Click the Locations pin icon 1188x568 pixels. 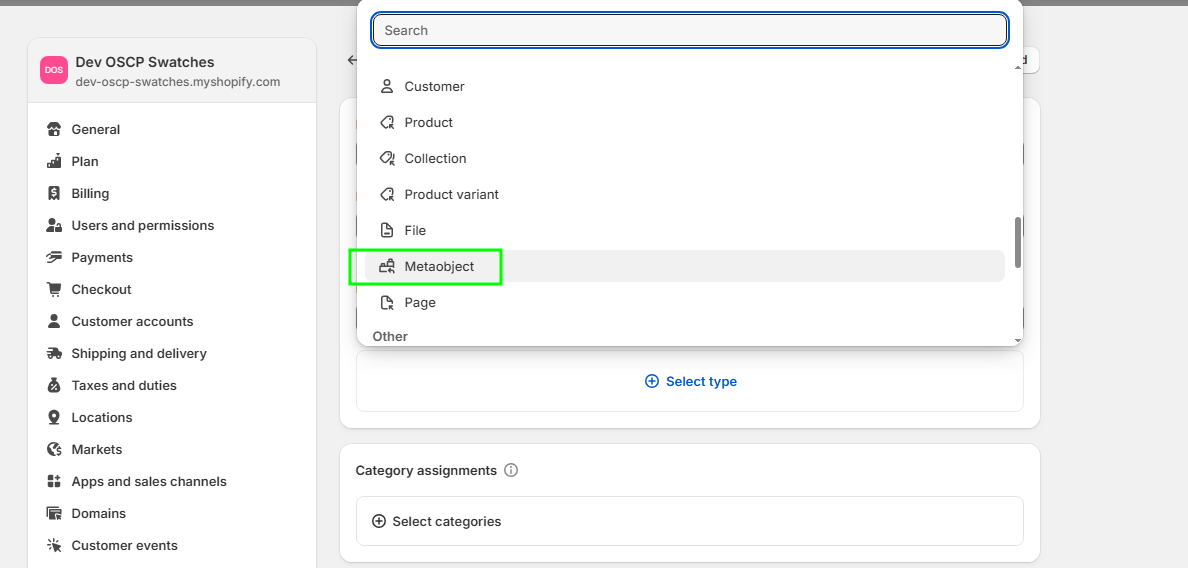pyautogui.click(x=54, y=418)
